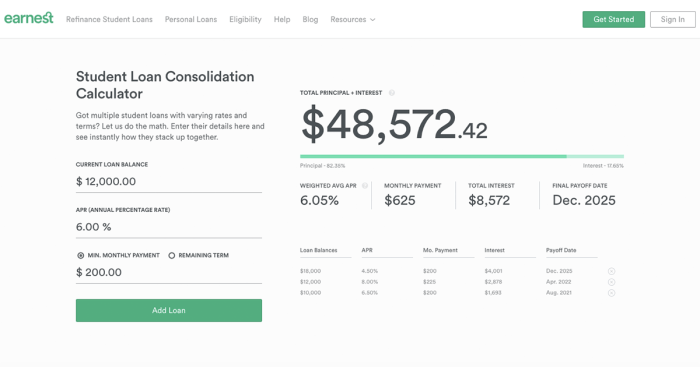Expand the Resources dropdown menu
Image resolution: width=700 pixels, height=367 pixels.
(x=353, y=20)
